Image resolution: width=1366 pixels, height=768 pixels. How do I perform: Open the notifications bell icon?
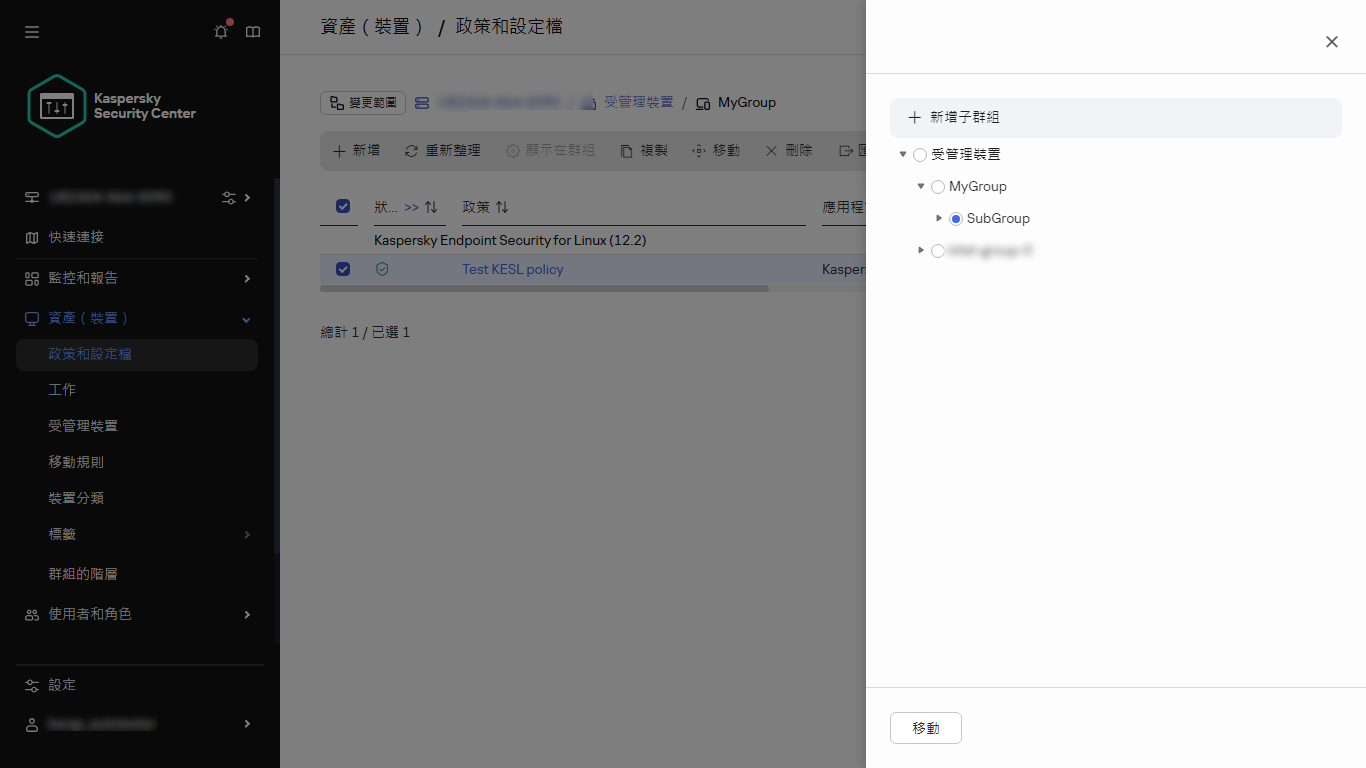(220, 31)
